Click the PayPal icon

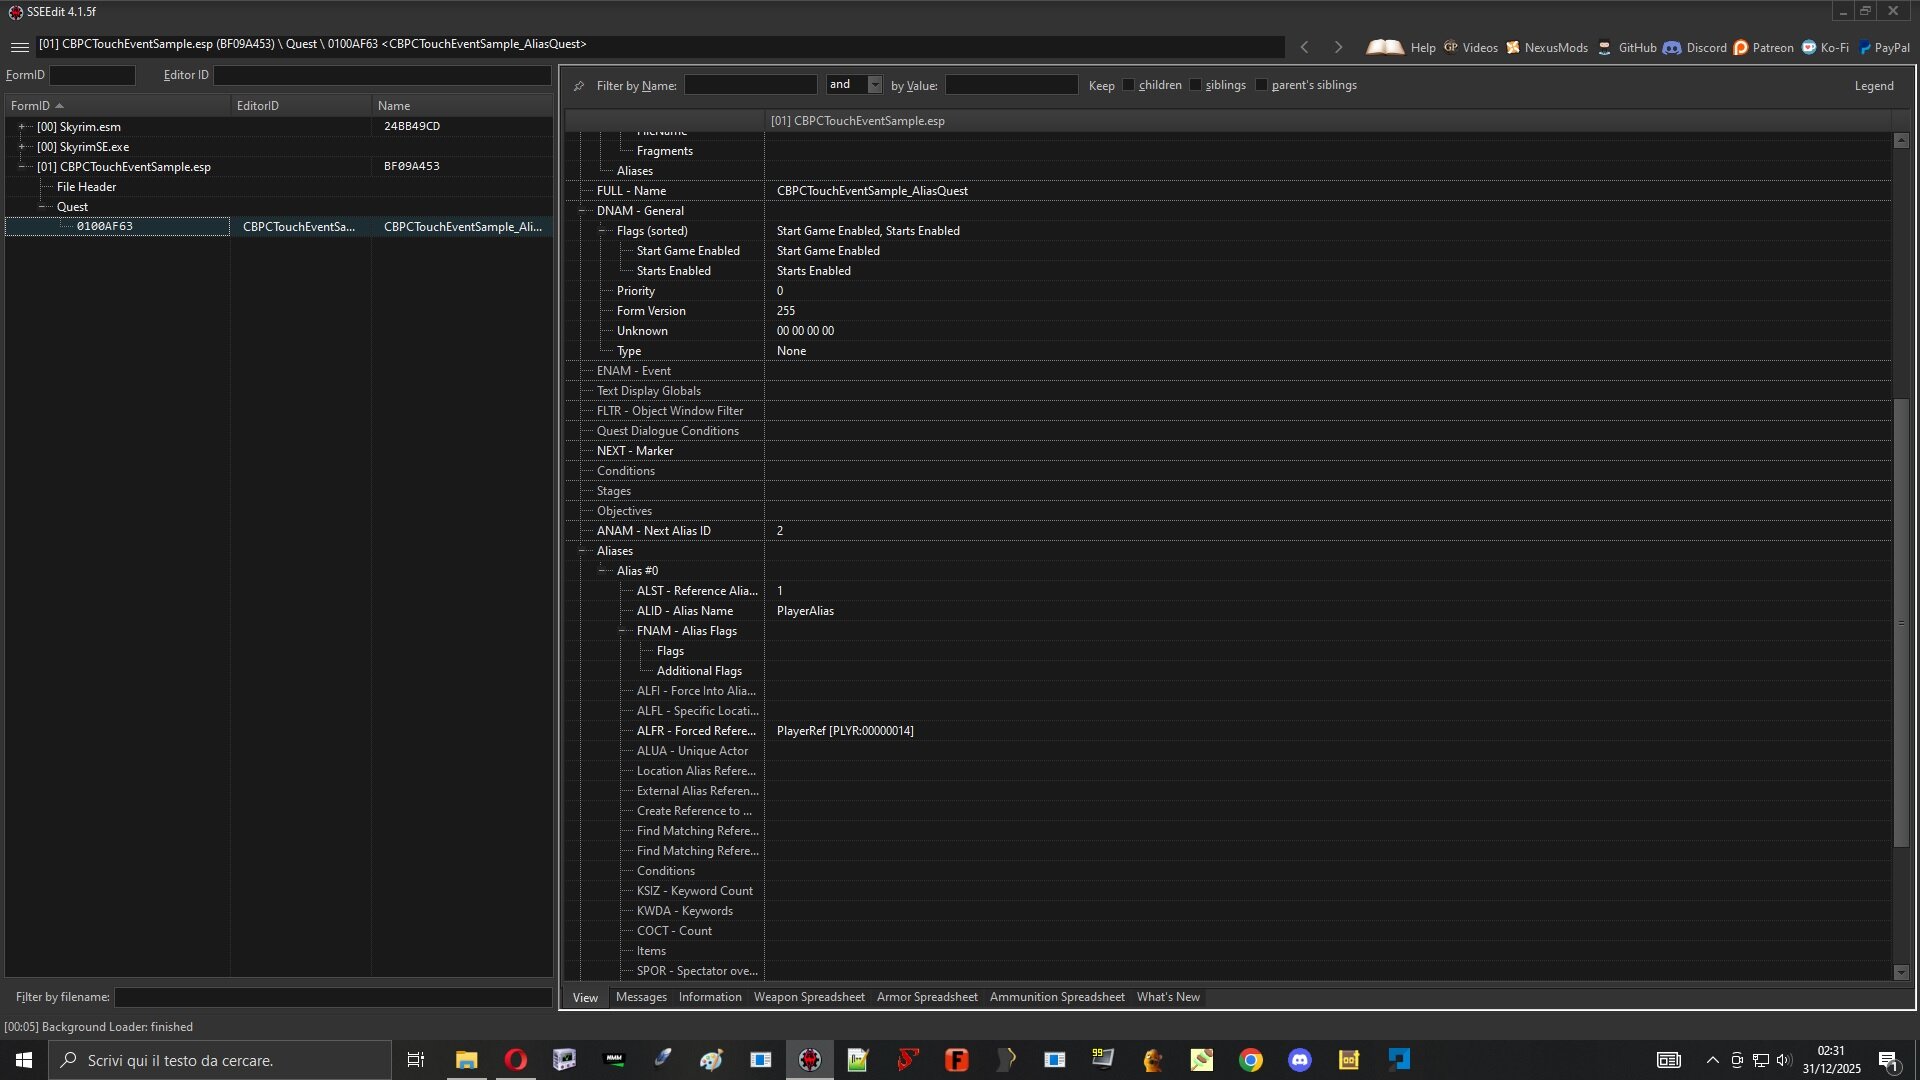(x=1865, y=48)
